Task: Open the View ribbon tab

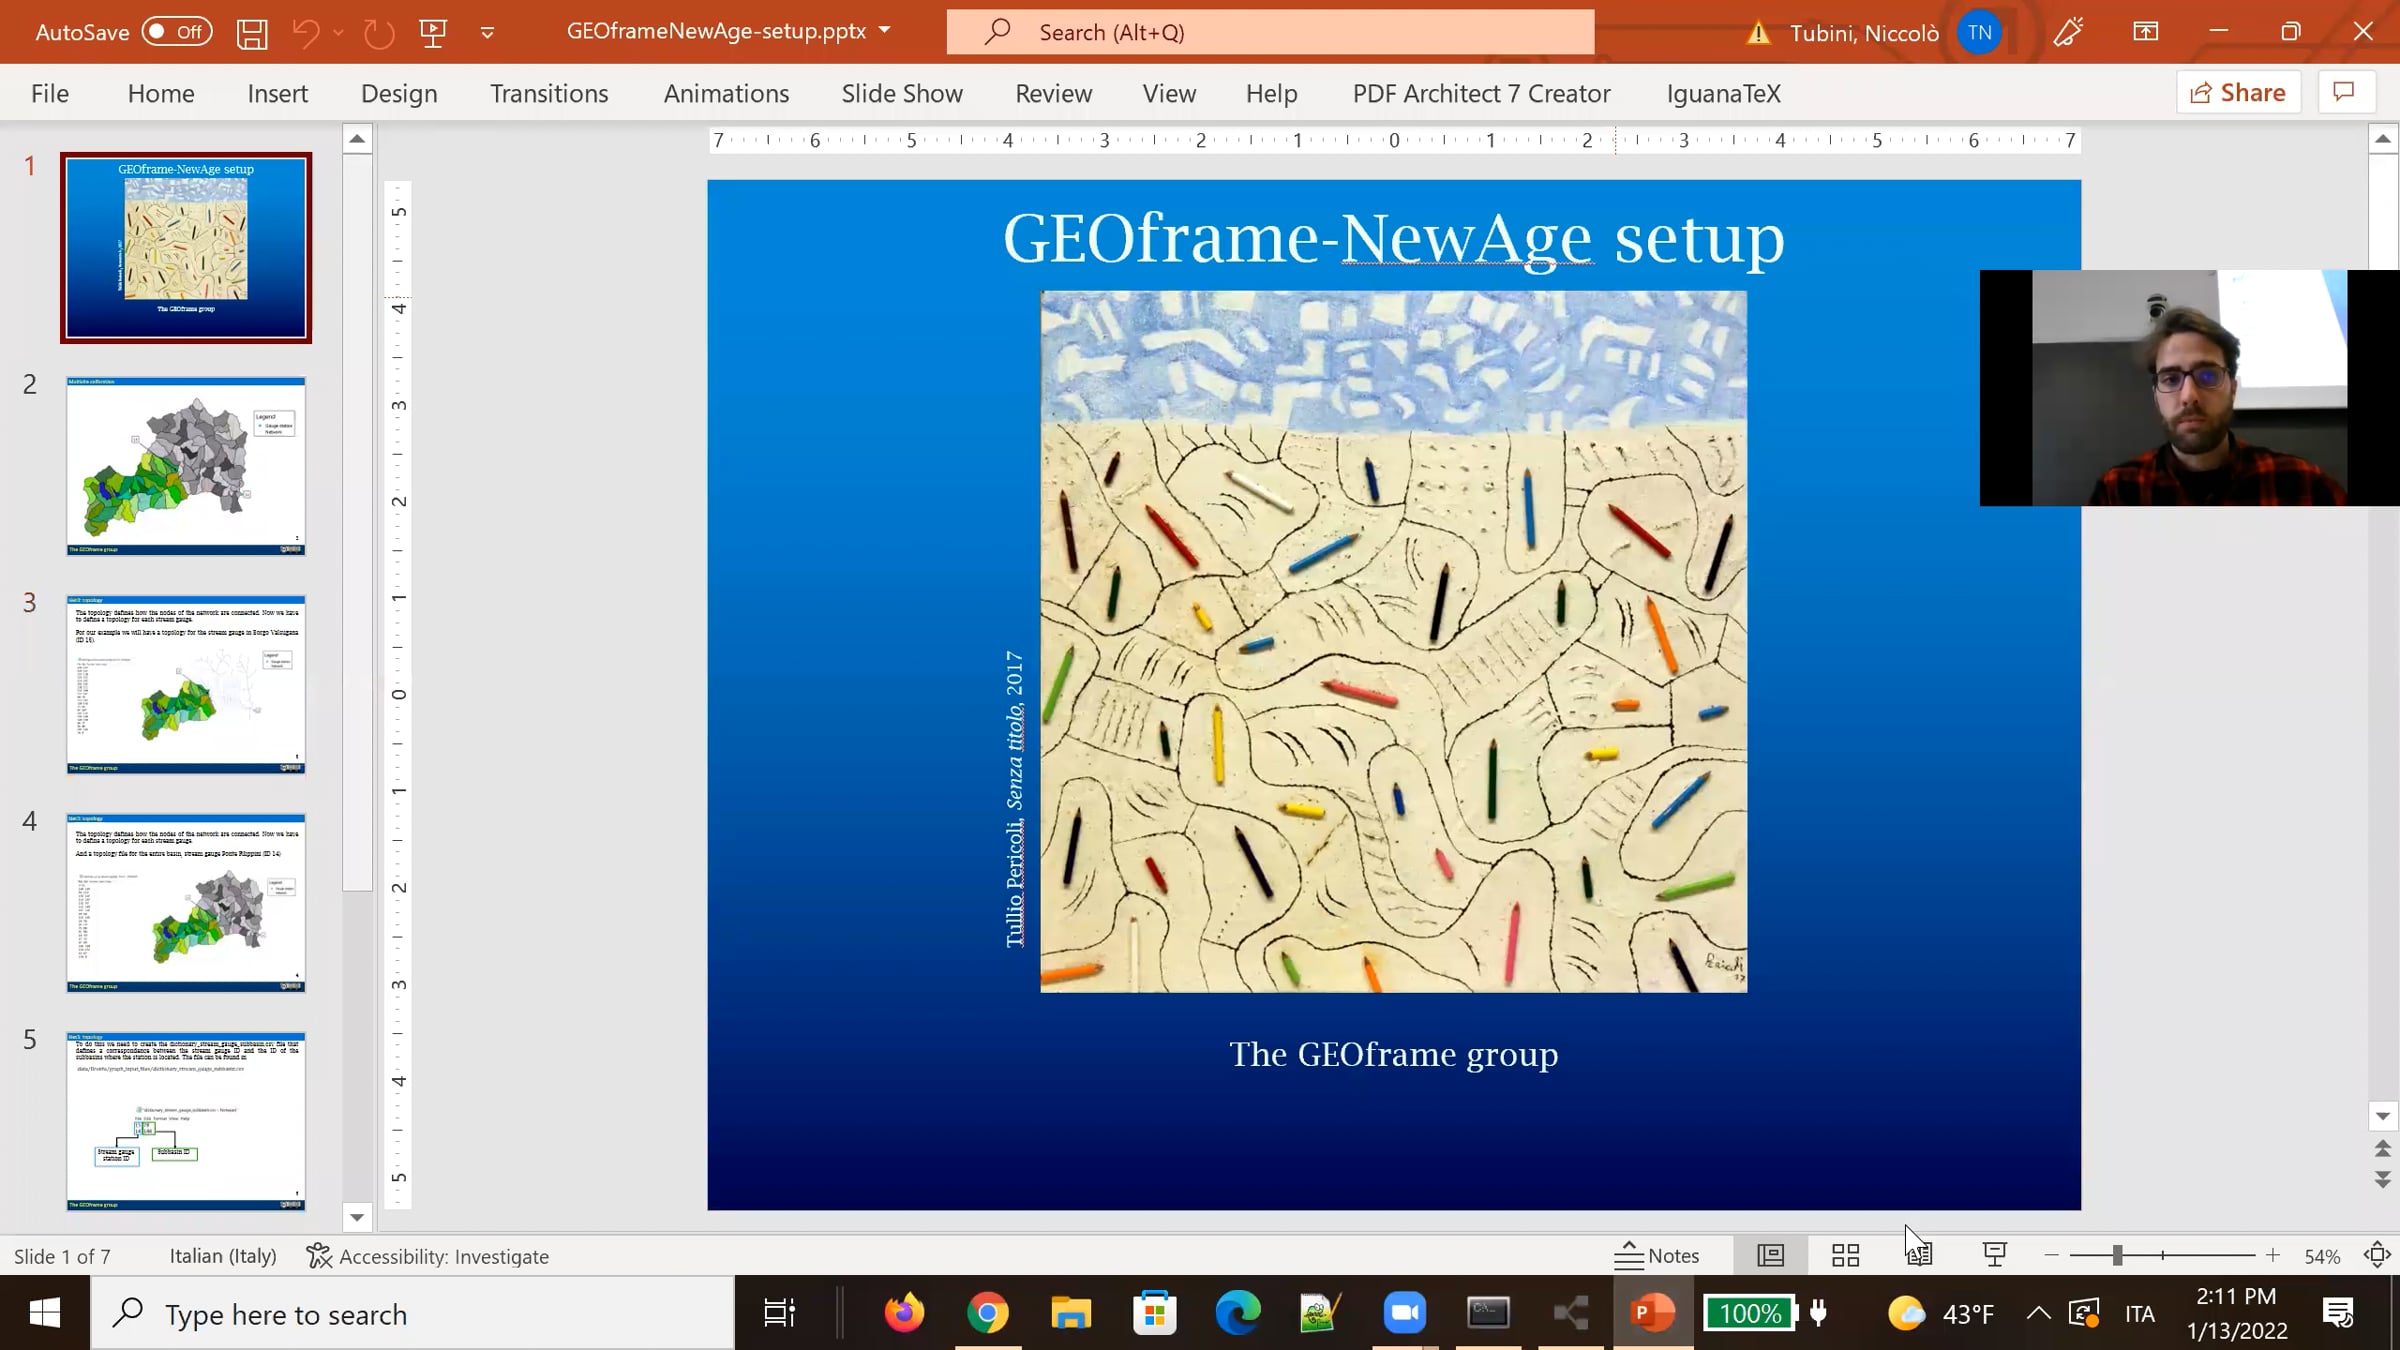Action: click(x=1169, y=93)
